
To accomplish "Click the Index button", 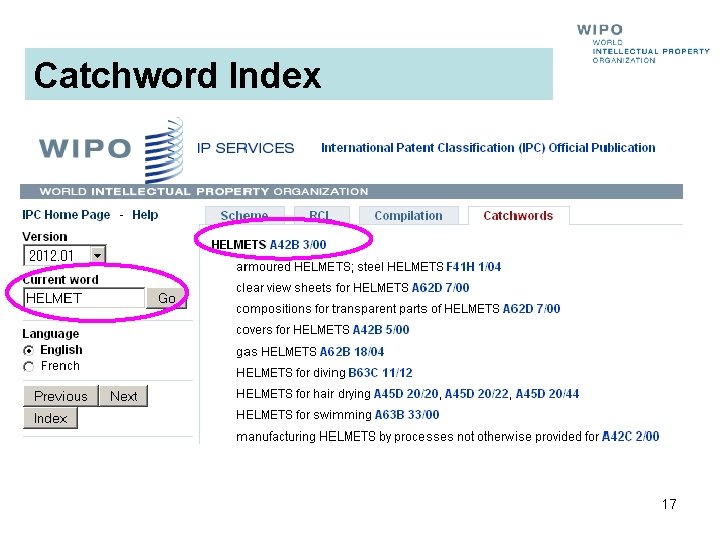I will 51,418.
